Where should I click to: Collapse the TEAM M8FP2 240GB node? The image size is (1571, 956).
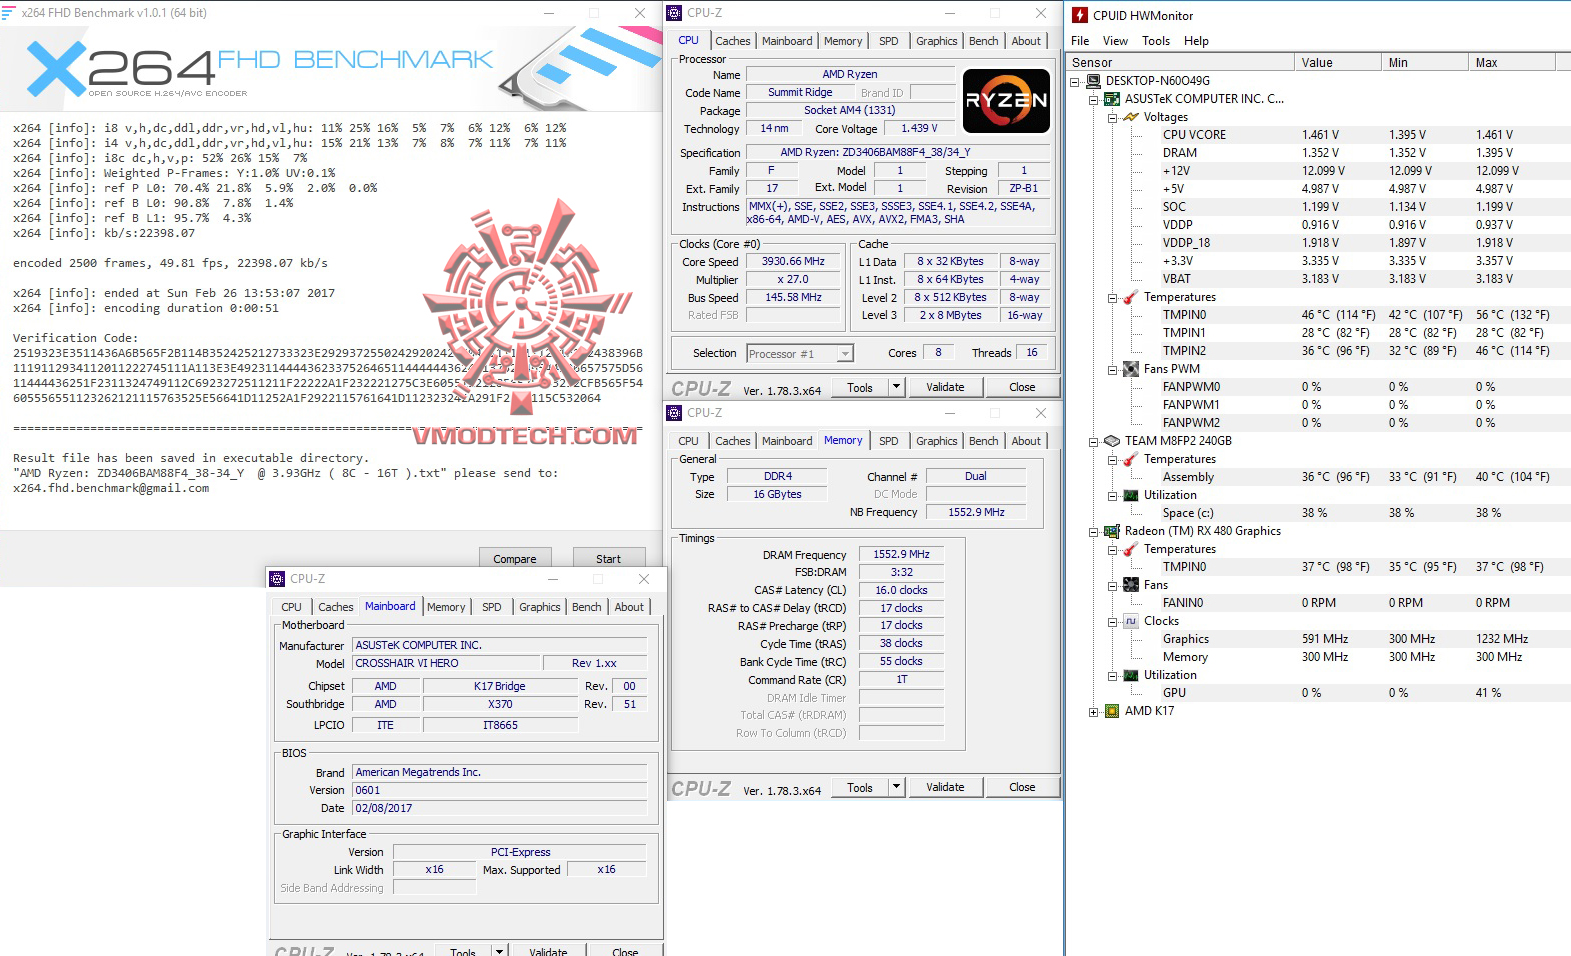click(1094, 441)
